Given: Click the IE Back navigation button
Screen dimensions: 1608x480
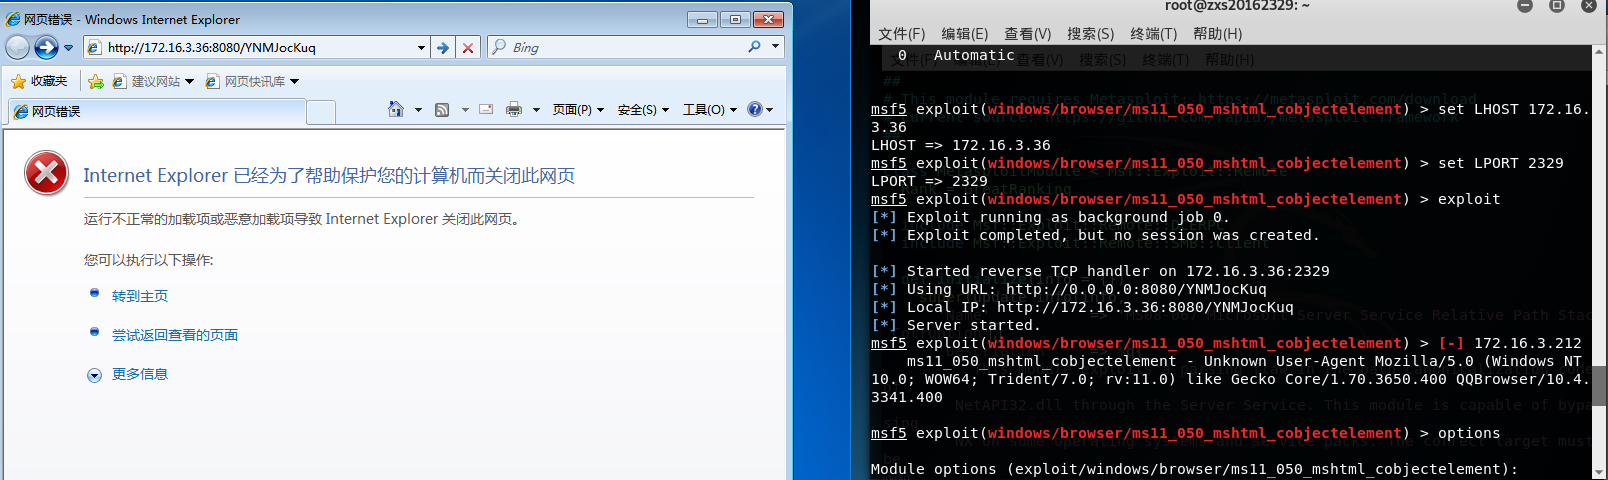Looking at the screenshot, I should tap(17, 47).
